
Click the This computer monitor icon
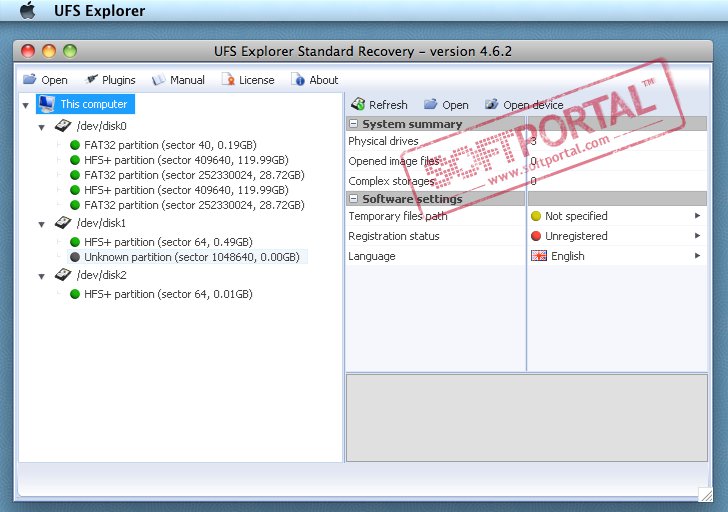pos(46,104)
